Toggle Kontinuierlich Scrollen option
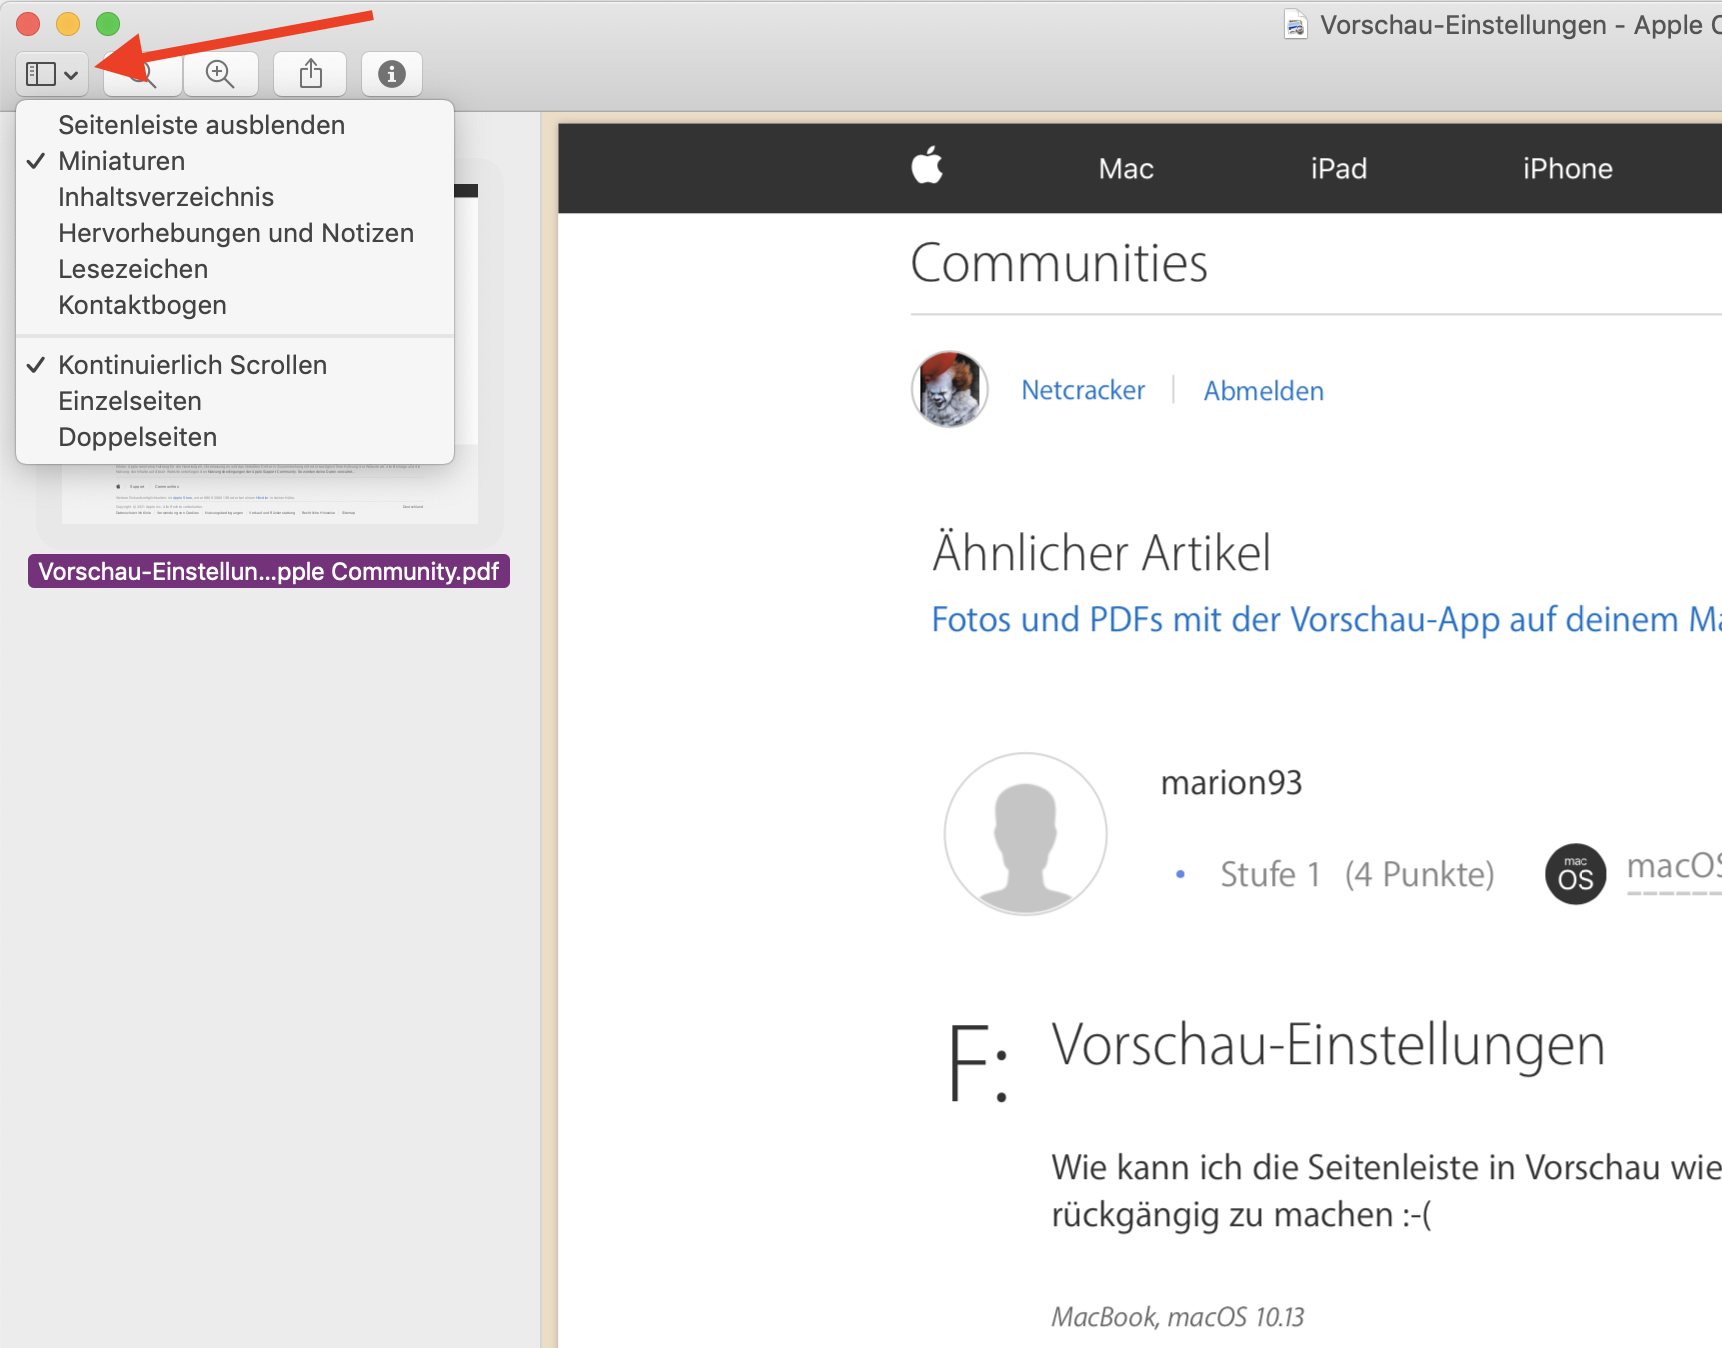The width and height of the screenshot is (1722, 1348). (x=192, y=365)
